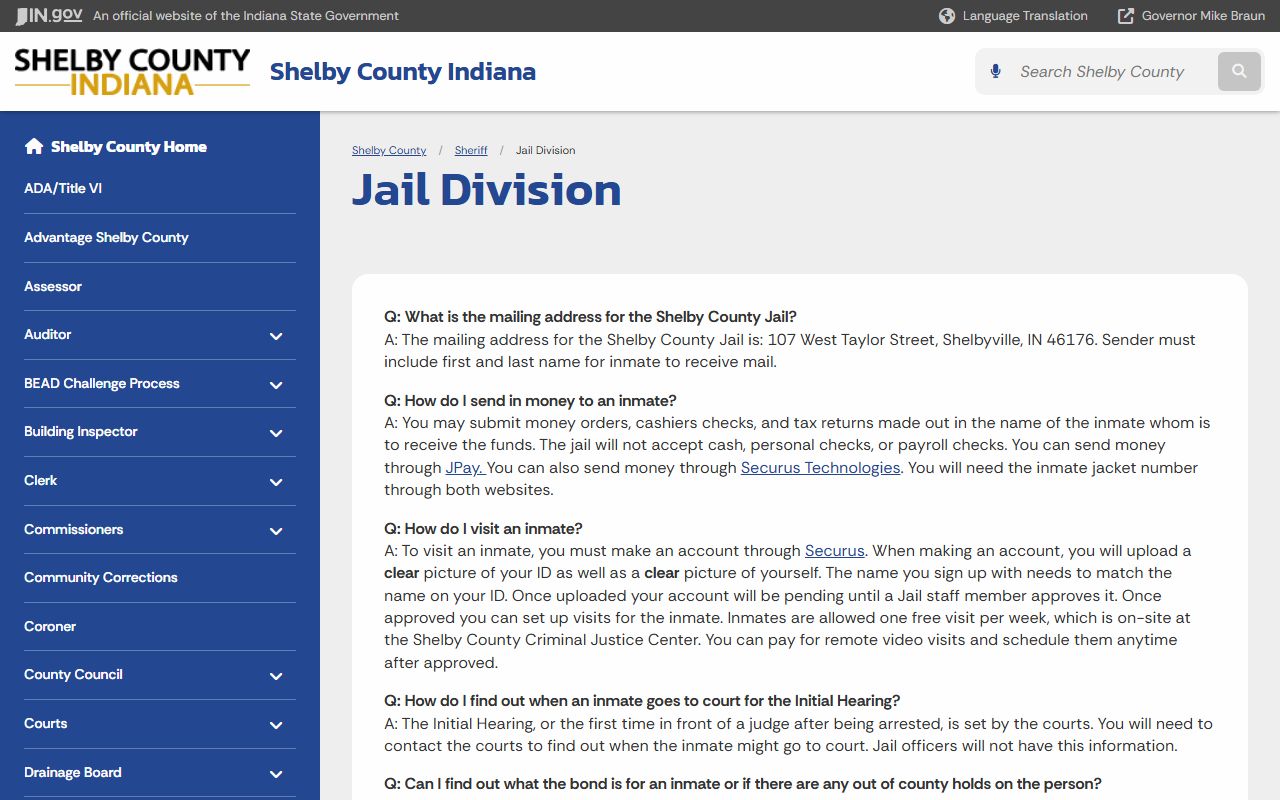This screenshot has width=1280, height=800.
Task: Expand the Courts submenu chevron
Action: 276,725
